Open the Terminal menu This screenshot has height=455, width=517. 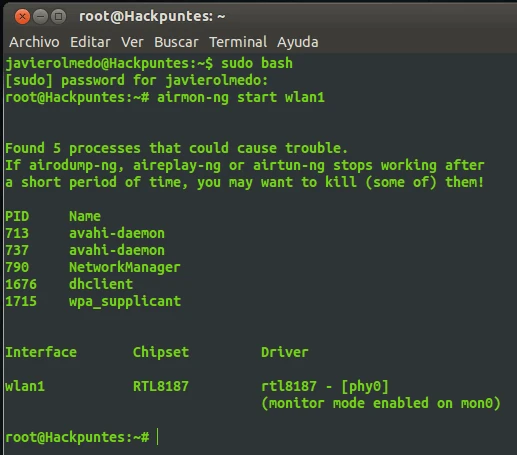(238, 42)
